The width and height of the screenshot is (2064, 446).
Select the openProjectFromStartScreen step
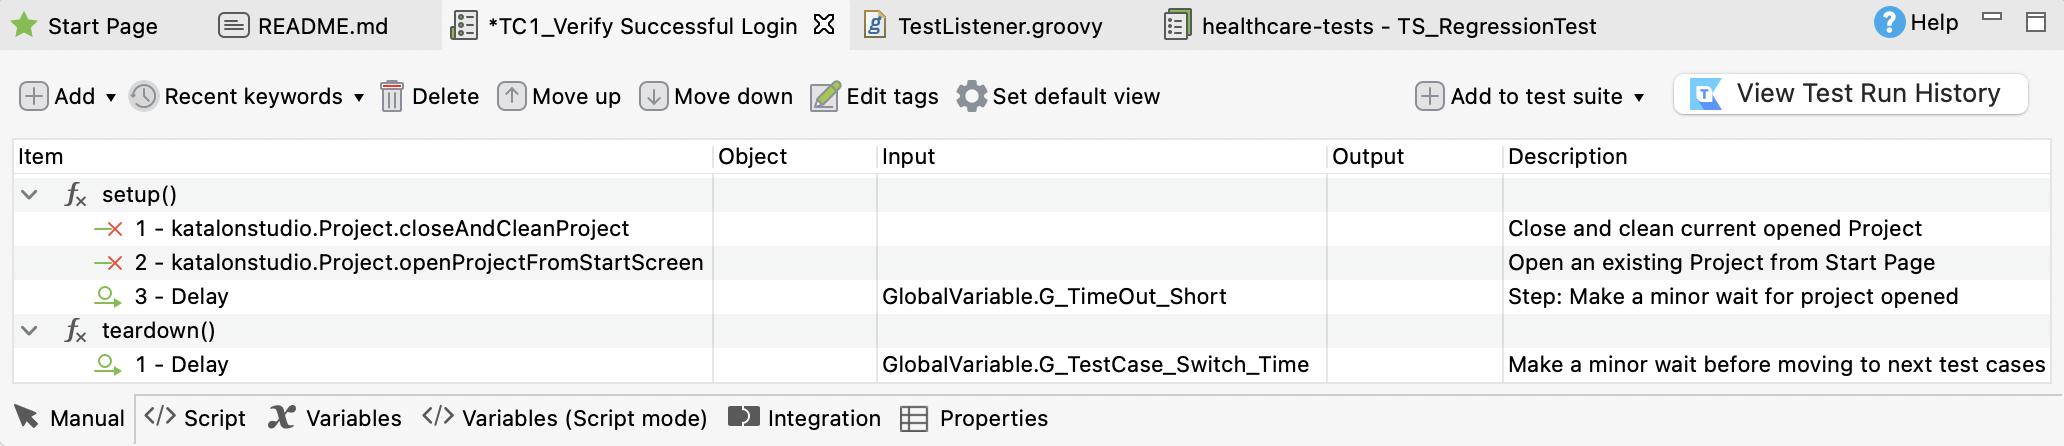tap(436, 263)
